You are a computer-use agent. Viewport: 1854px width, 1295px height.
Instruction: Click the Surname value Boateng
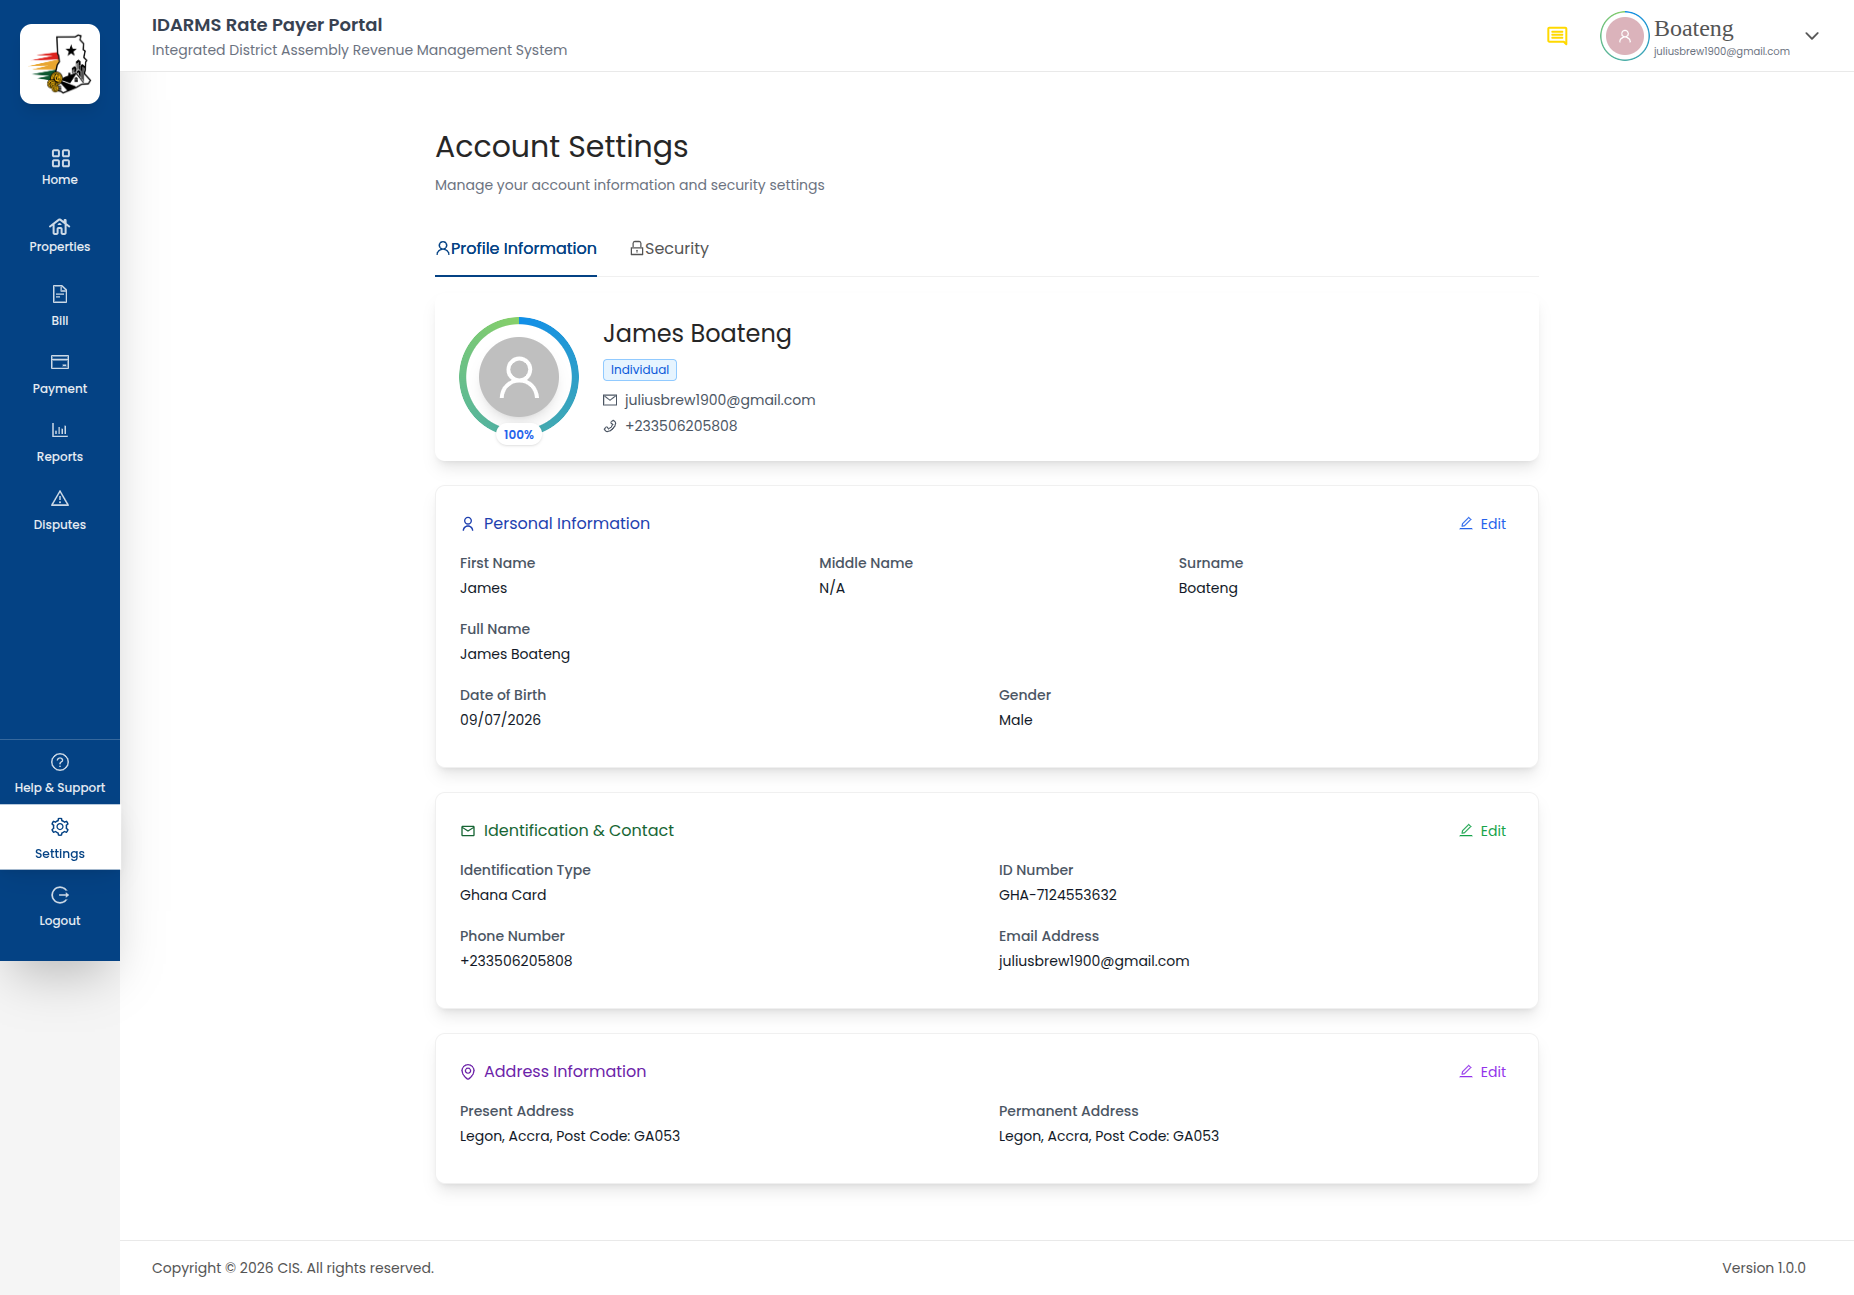point(1208,588)
